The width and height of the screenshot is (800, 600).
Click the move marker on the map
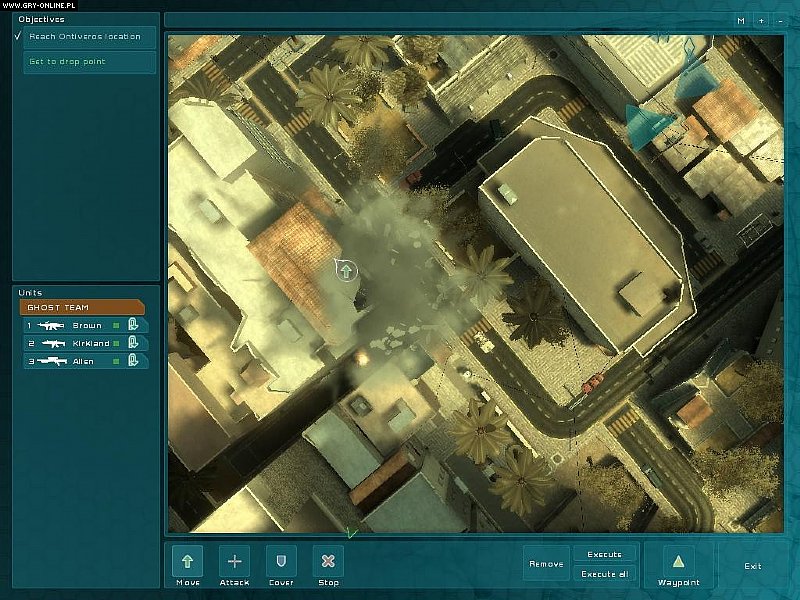point(345,270)
